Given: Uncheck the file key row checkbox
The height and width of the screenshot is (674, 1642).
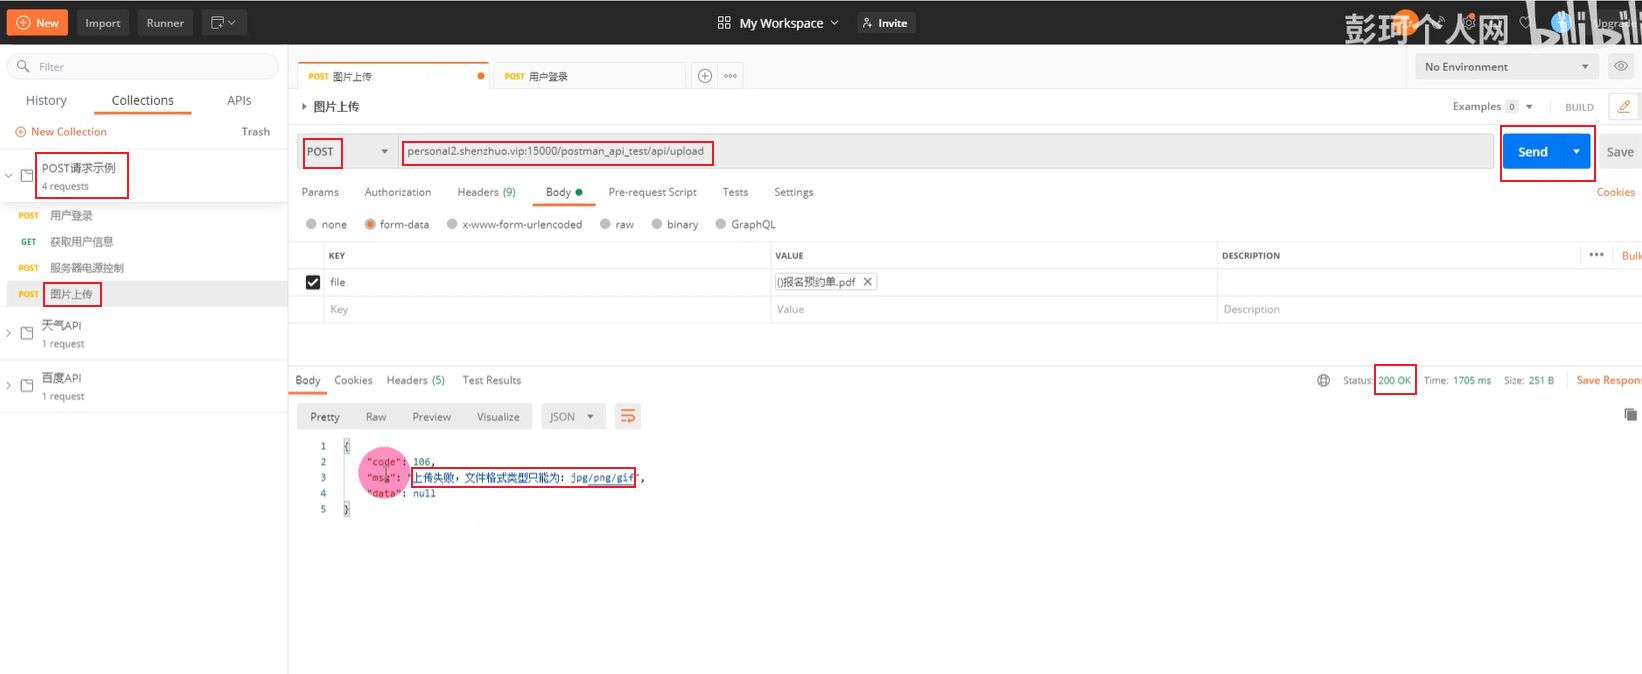Looking at the screenshot, I should click(x=313, y=283).
